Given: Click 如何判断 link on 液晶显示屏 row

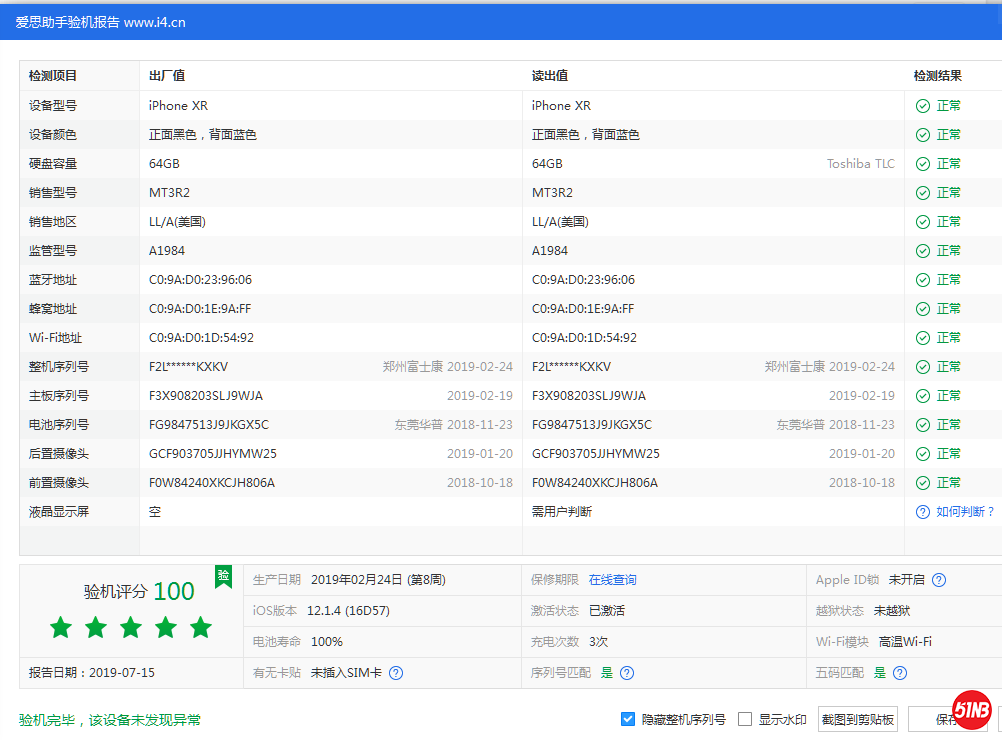Looking at the screenshot, I should pos(961,511).
